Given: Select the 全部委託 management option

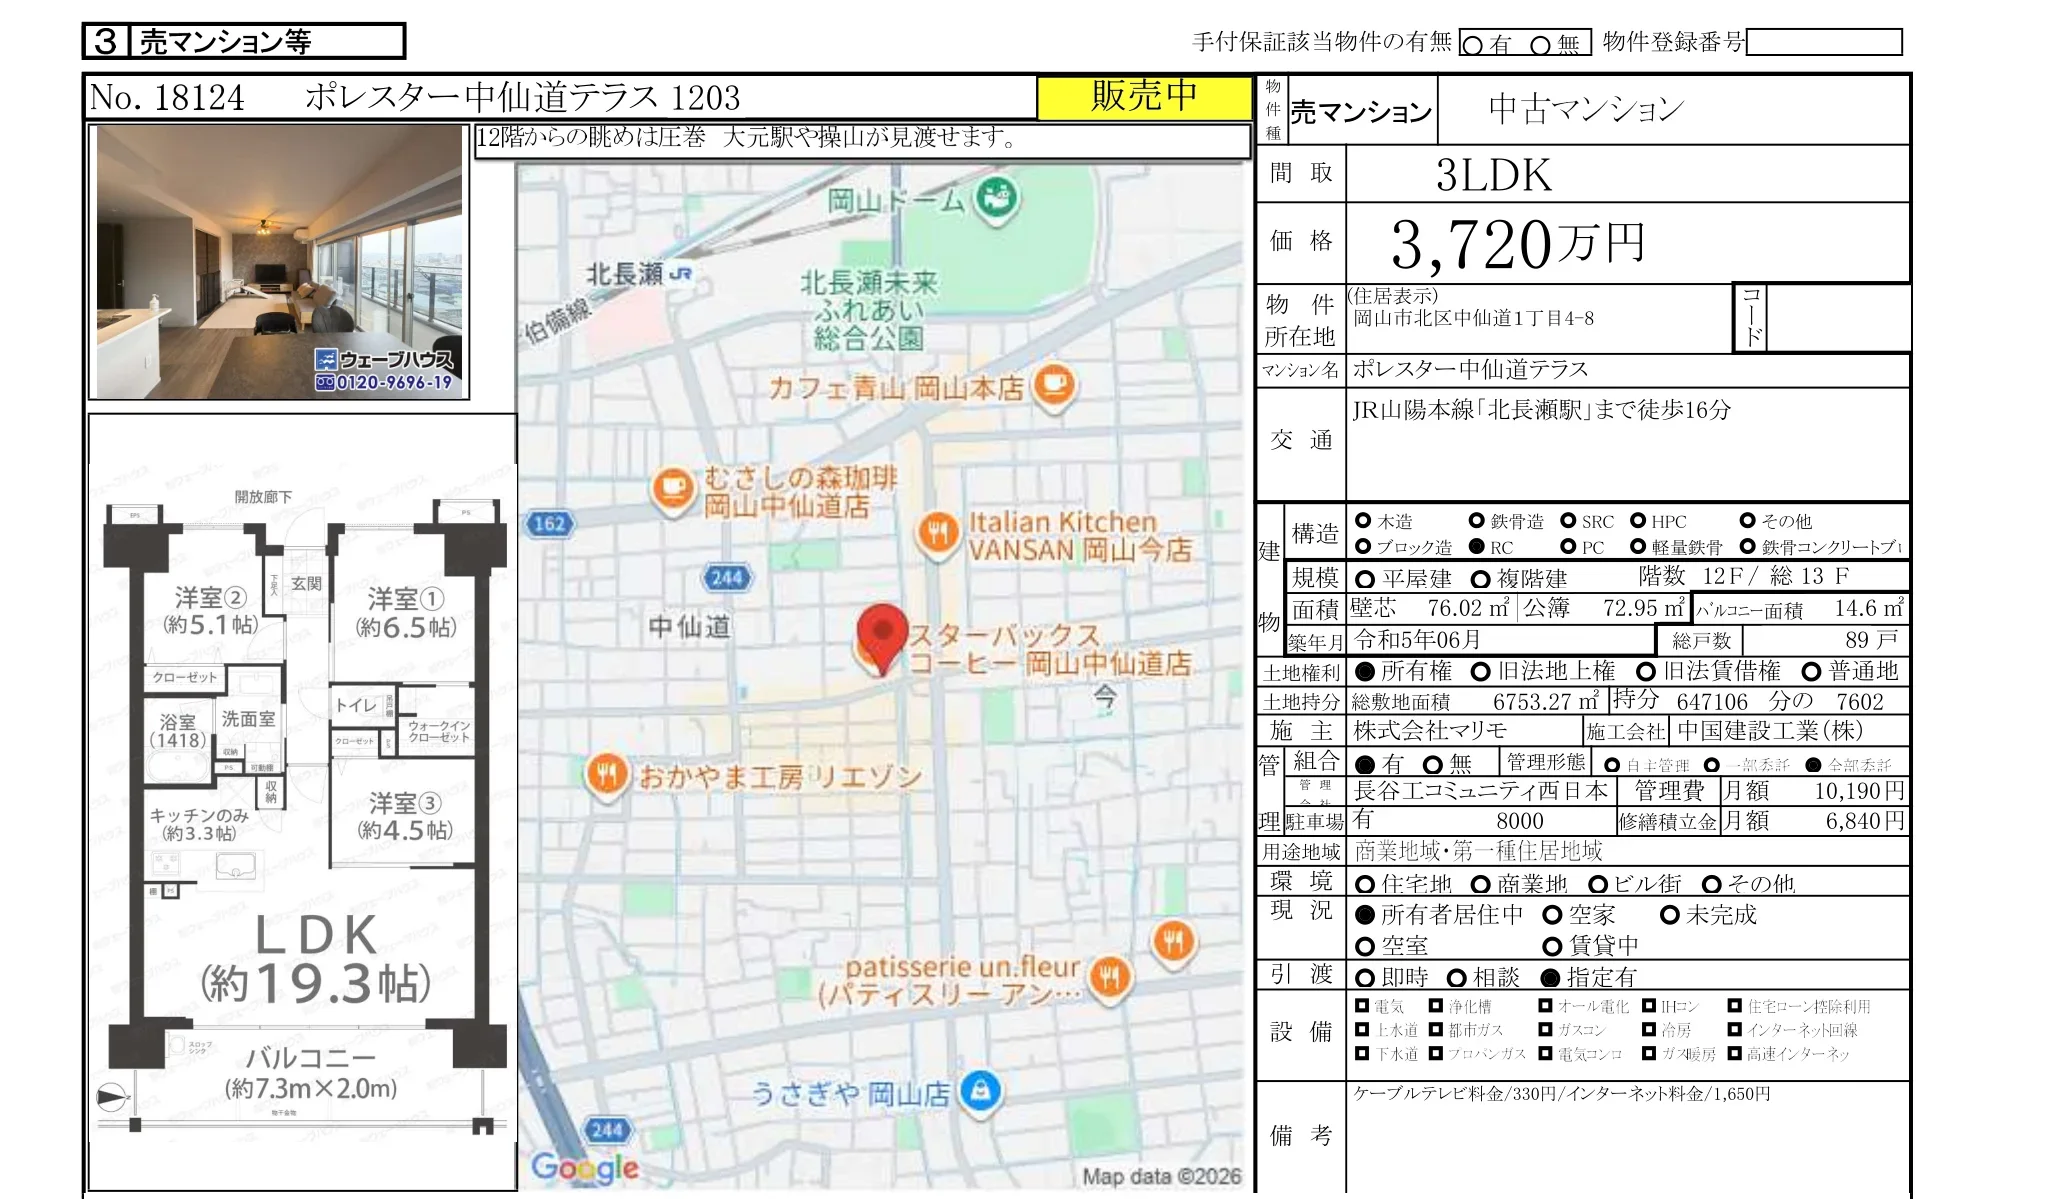Looking at the screenshot, I should click(x=1813, y=766).
